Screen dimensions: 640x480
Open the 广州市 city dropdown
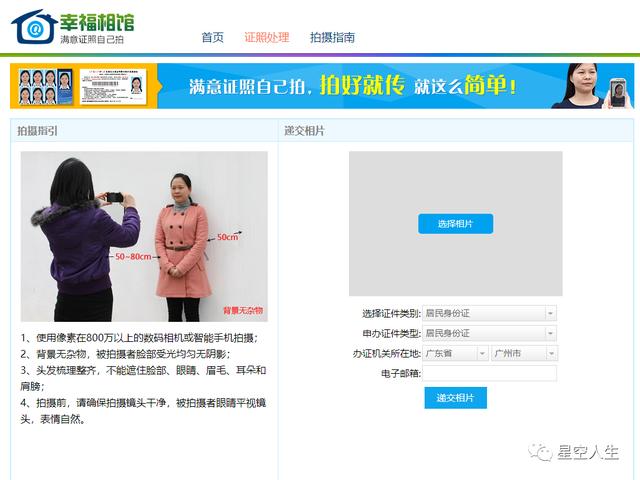[x=524, y=353]
